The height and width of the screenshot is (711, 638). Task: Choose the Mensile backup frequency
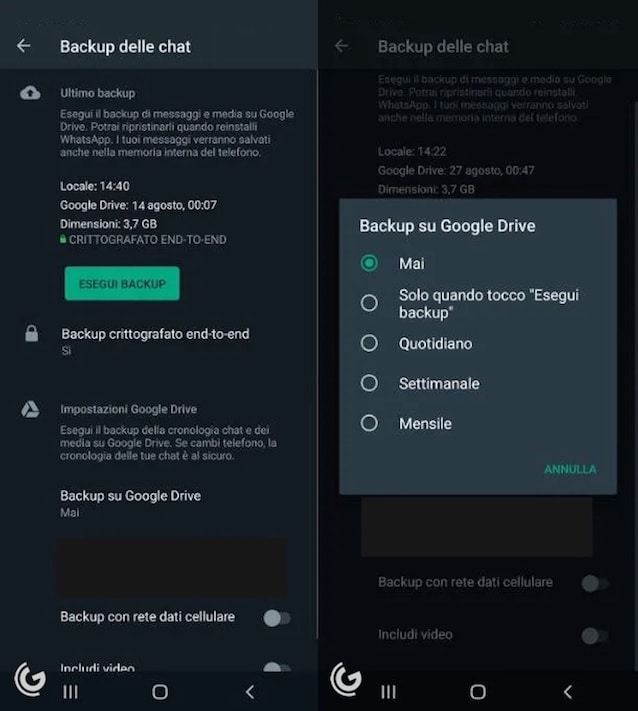[x=369, y=423]
